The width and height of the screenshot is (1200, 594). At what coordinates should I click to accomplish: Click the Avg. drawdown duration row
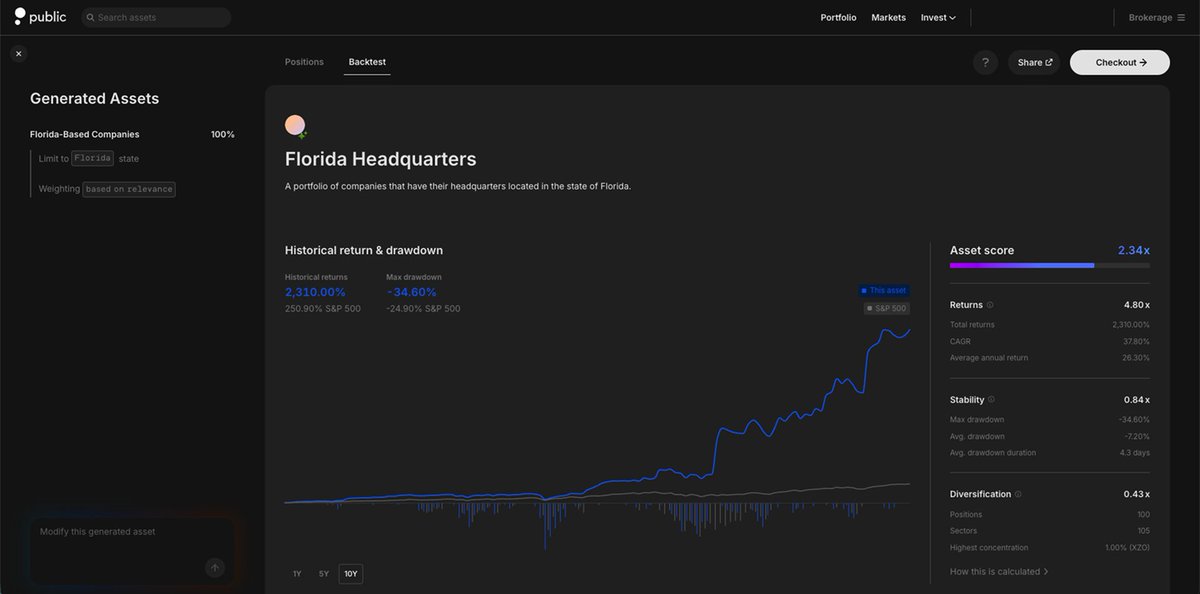[1050, 452]
